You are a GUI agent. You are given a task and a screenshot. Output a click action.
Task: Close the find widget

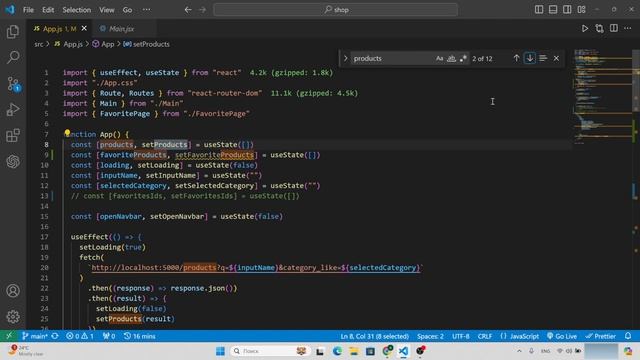(x=556, y=58)
